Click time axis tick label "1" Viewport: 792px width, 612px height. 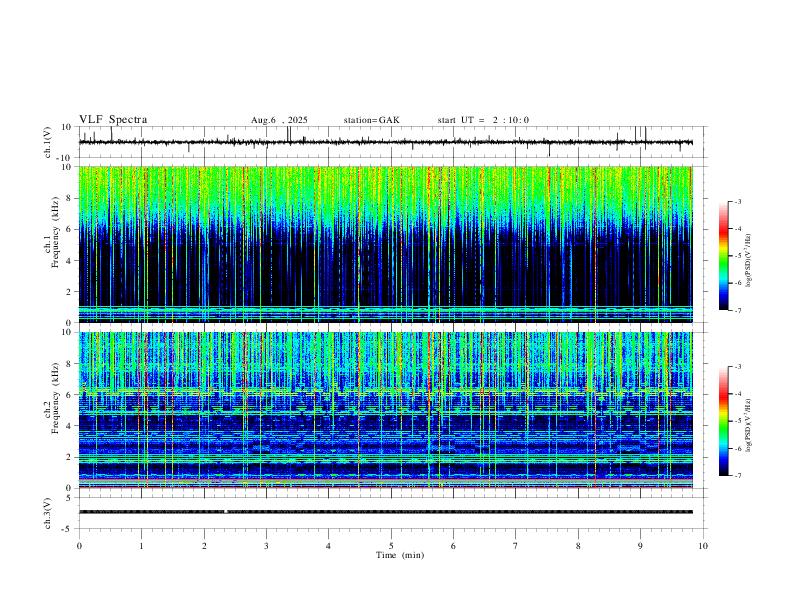click(x=141, y=546)
